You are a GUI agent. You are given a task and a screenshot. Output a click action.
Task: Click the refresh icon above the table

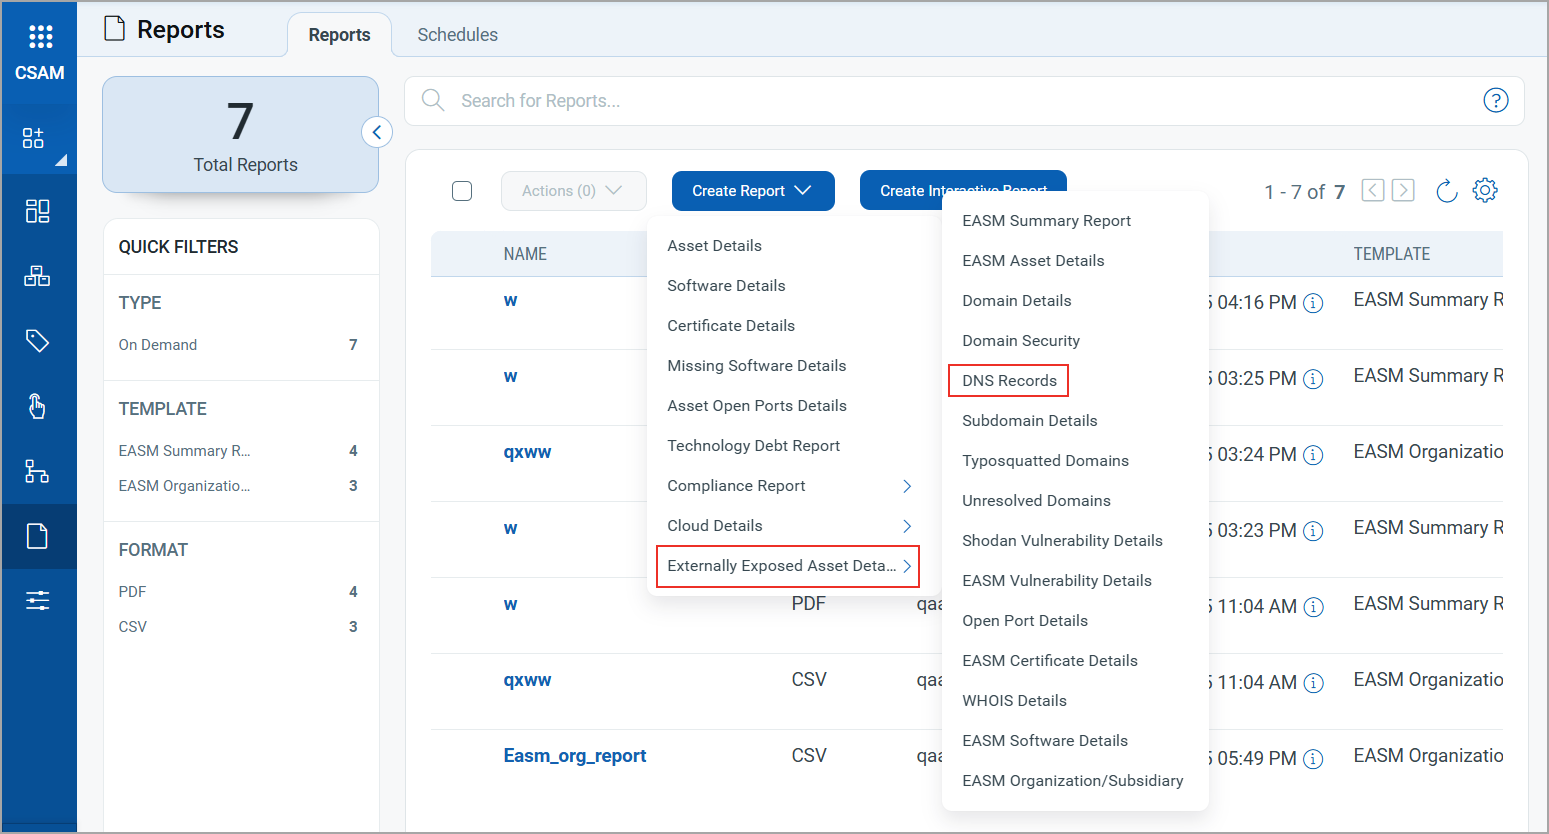(x=1446, y=191)
